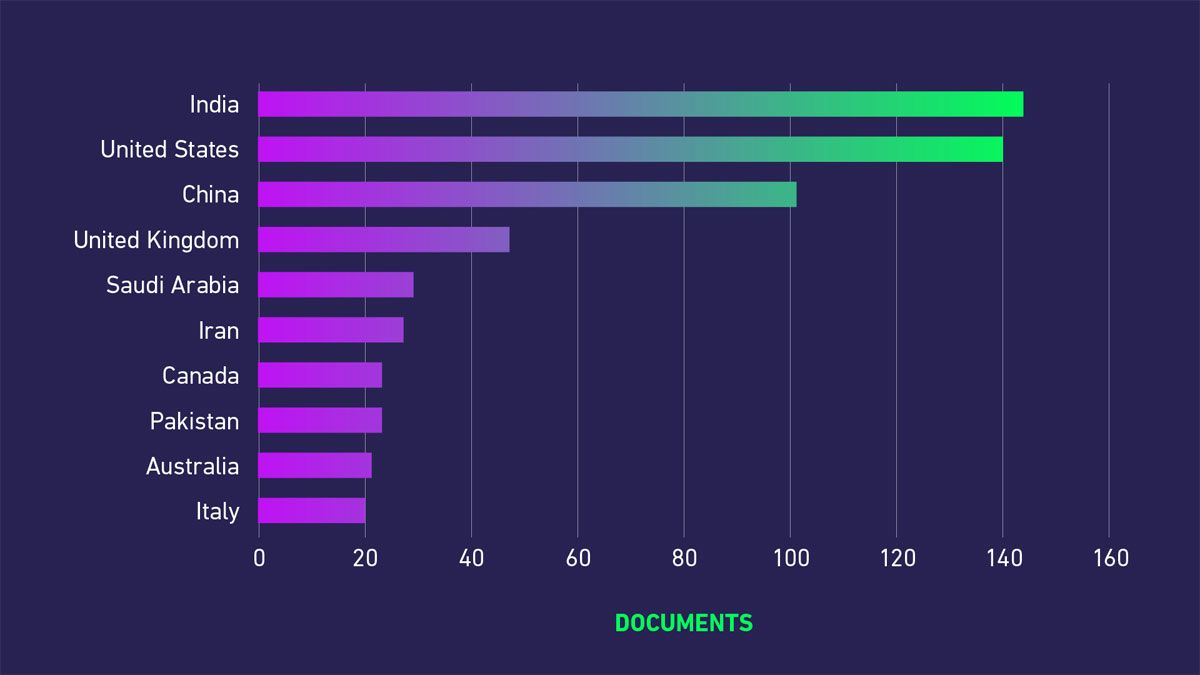
Task: Select the United States bar
Action: click(x=630, y=149)
